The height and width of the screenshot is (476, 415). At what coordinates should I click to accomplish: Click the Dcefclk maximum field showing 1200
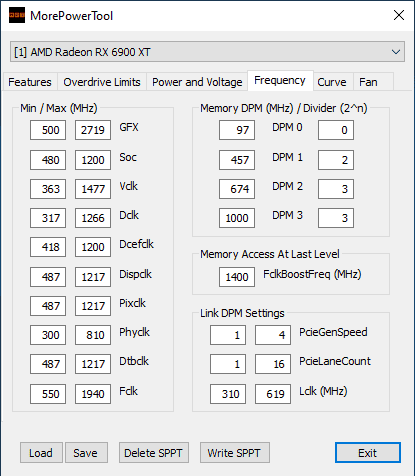point(93,247)
